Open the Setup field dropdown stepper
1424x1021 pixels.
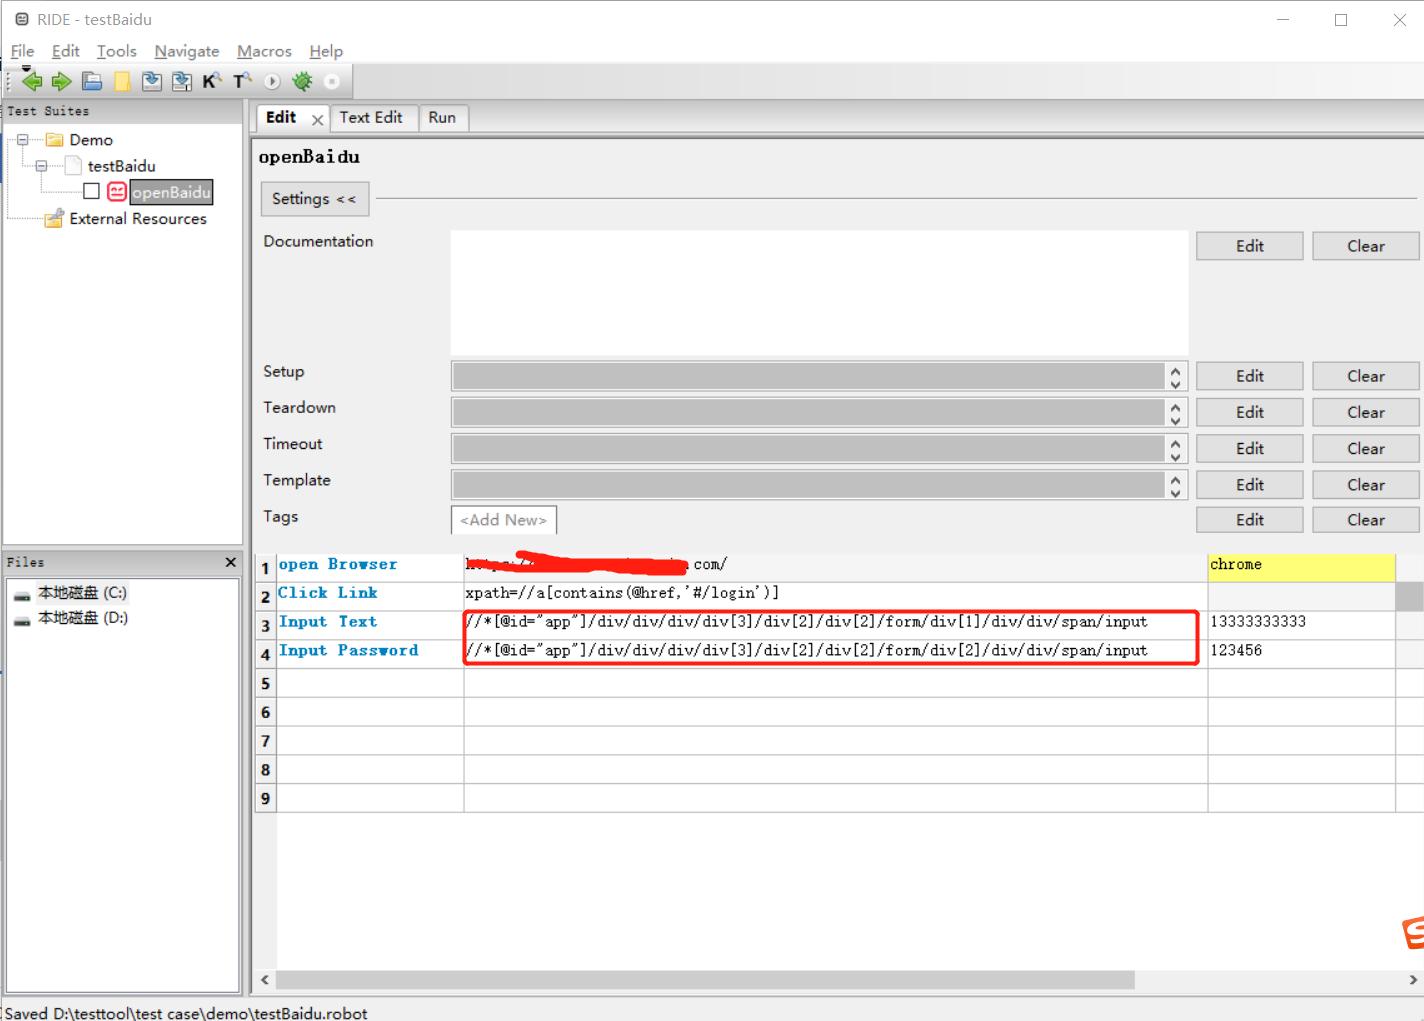point(1175,376)
